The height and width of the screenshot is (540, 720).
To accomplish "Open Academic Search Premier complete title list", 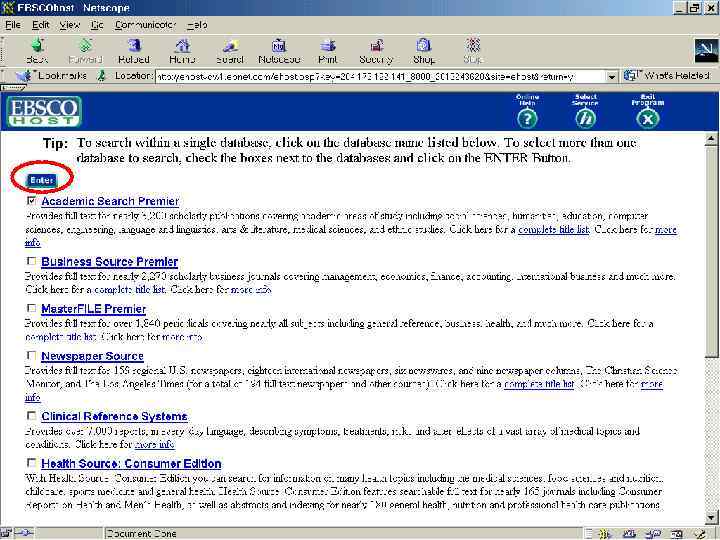I will [554, 229].
